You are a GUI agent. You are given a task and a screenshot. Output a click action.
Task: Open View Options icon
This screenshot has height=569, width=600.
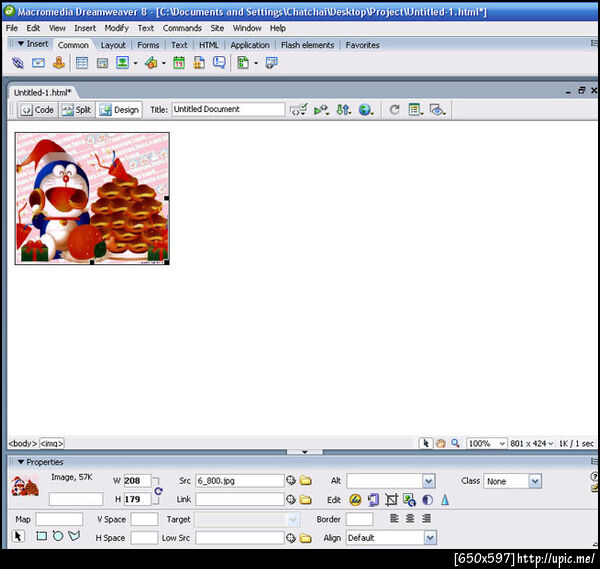[x=415, y=110]
